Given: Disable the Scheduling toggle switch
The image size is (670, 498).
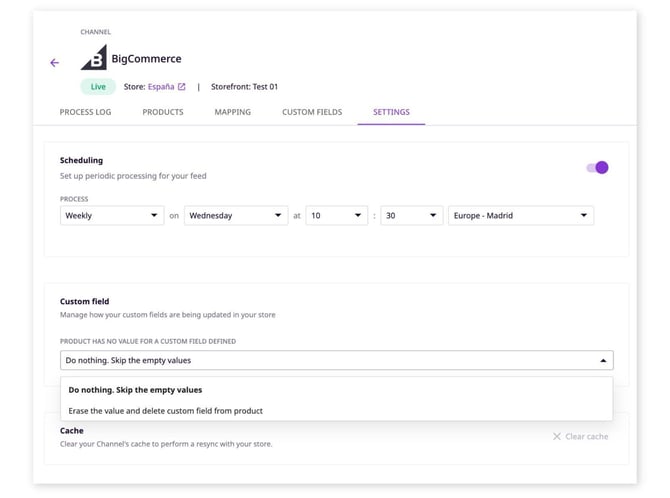Looking at the screenshot, I should pos(597,168).
